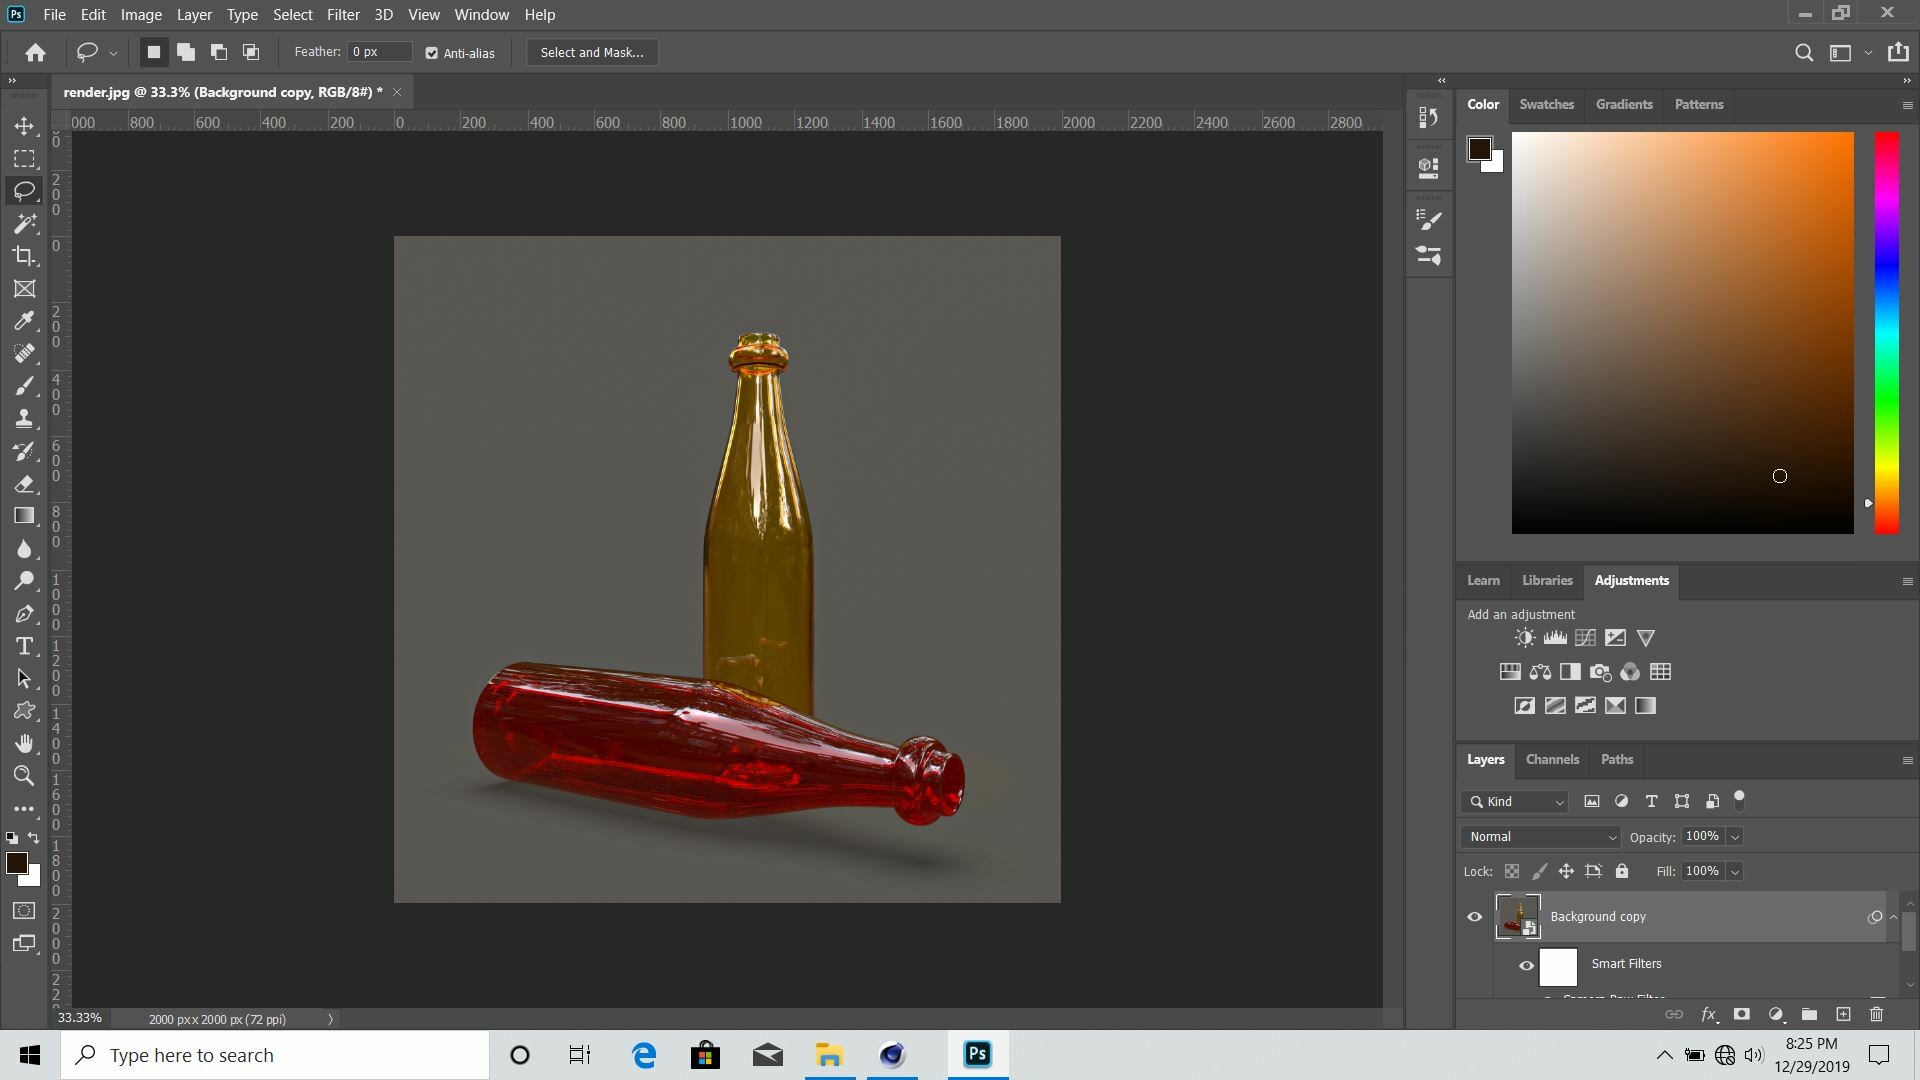Select the Magic Wand tool
Screen dimensions: 1920x1080
click(24, 223)
